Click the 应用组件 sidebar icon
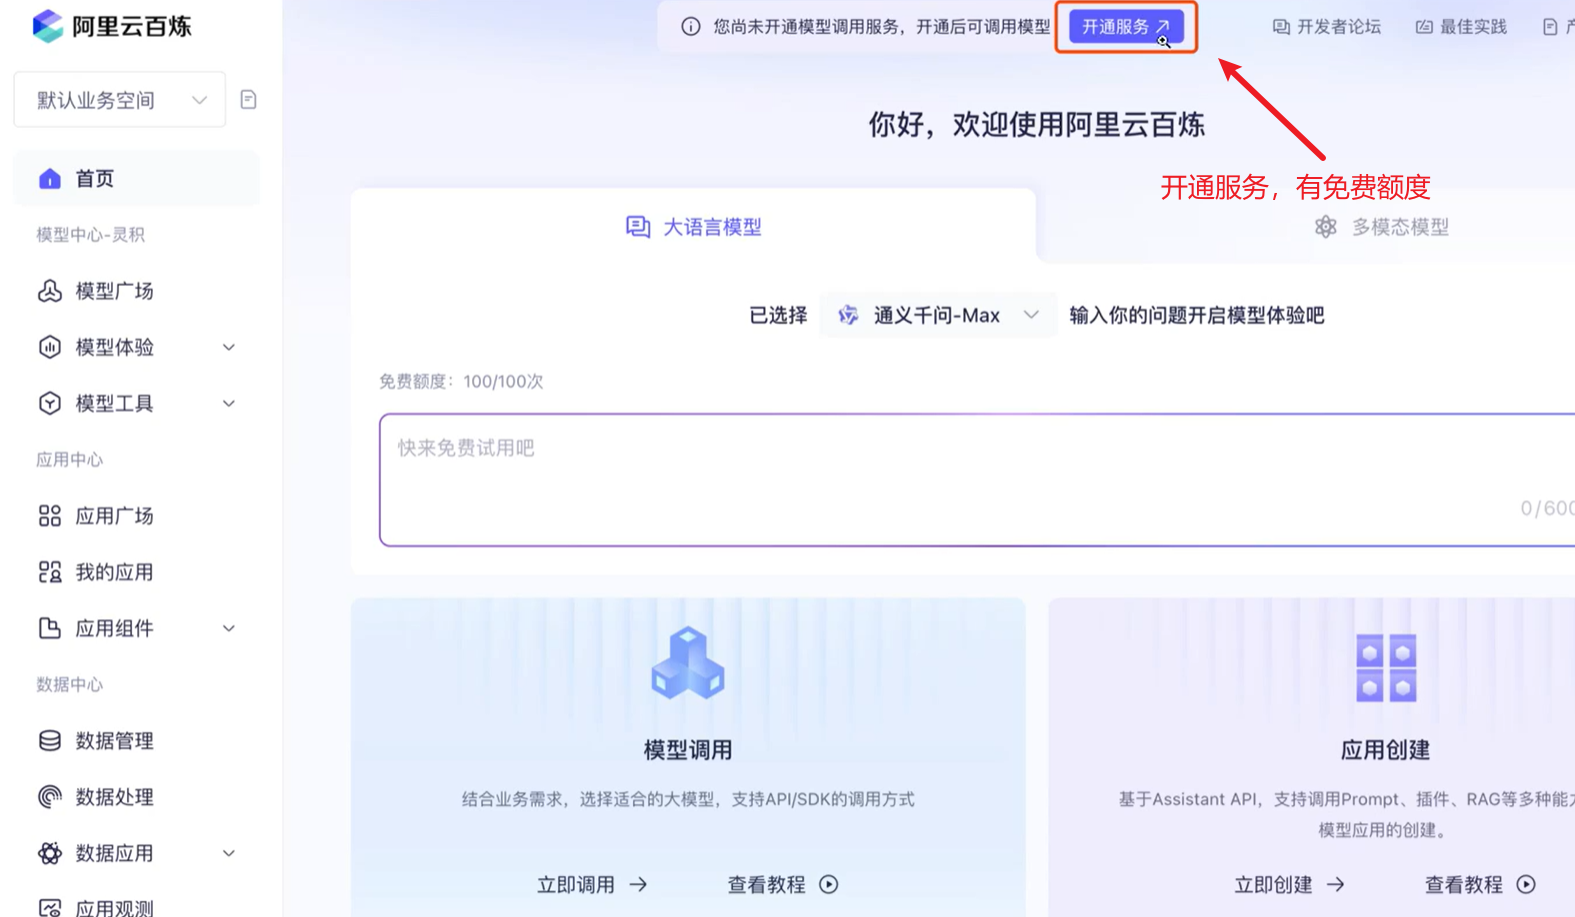This screenshot has width=1575, height=917. pos(50,628)
